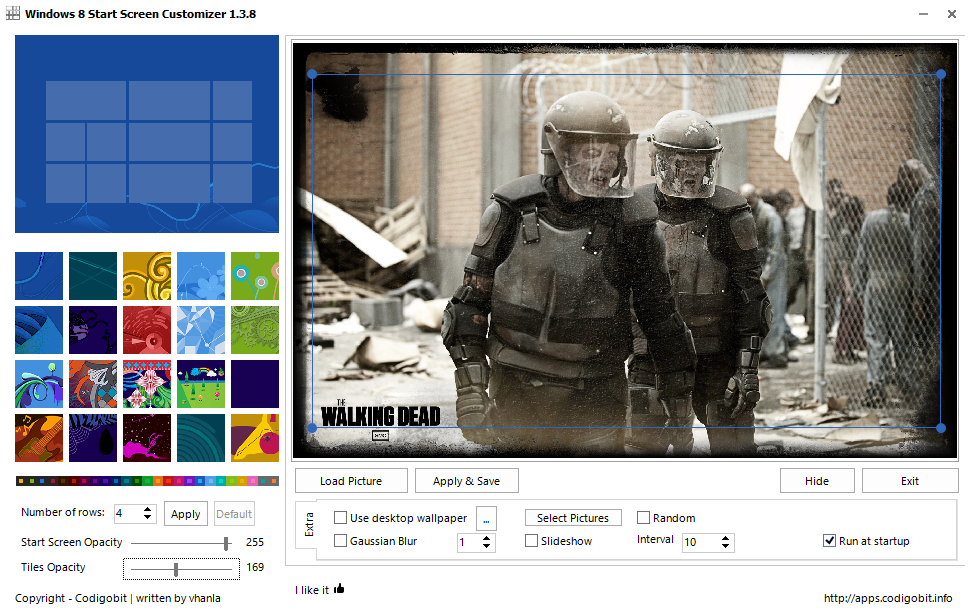This screenshot has width=972, height=611.
Task: Pick the colorful pink floral background thumbnail
Action: click(x=147, y=384)
